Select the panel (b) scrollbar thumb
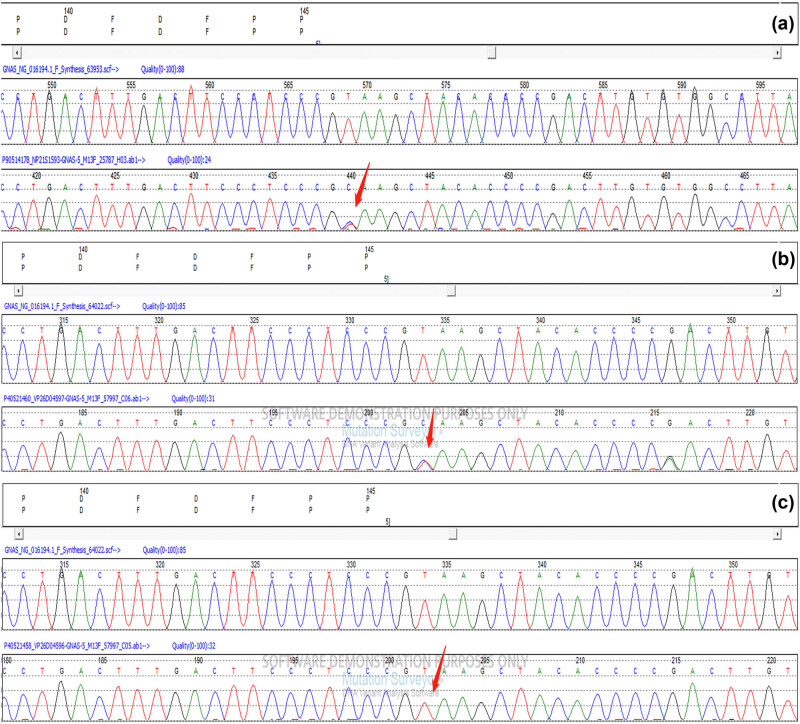Image resolution: width=800 pixels, height=724 pixels. tap(452, 290)
